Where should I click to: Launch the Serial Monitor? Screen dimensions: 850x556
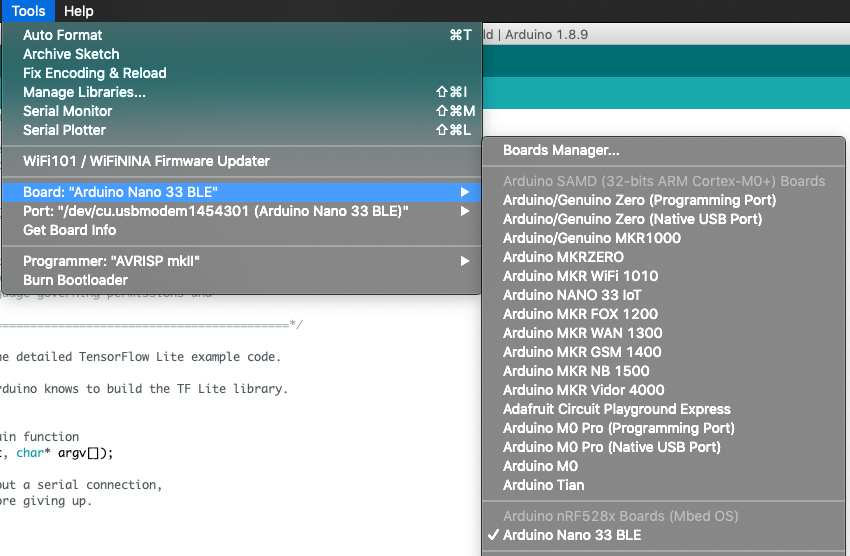[x=67, y=111]
